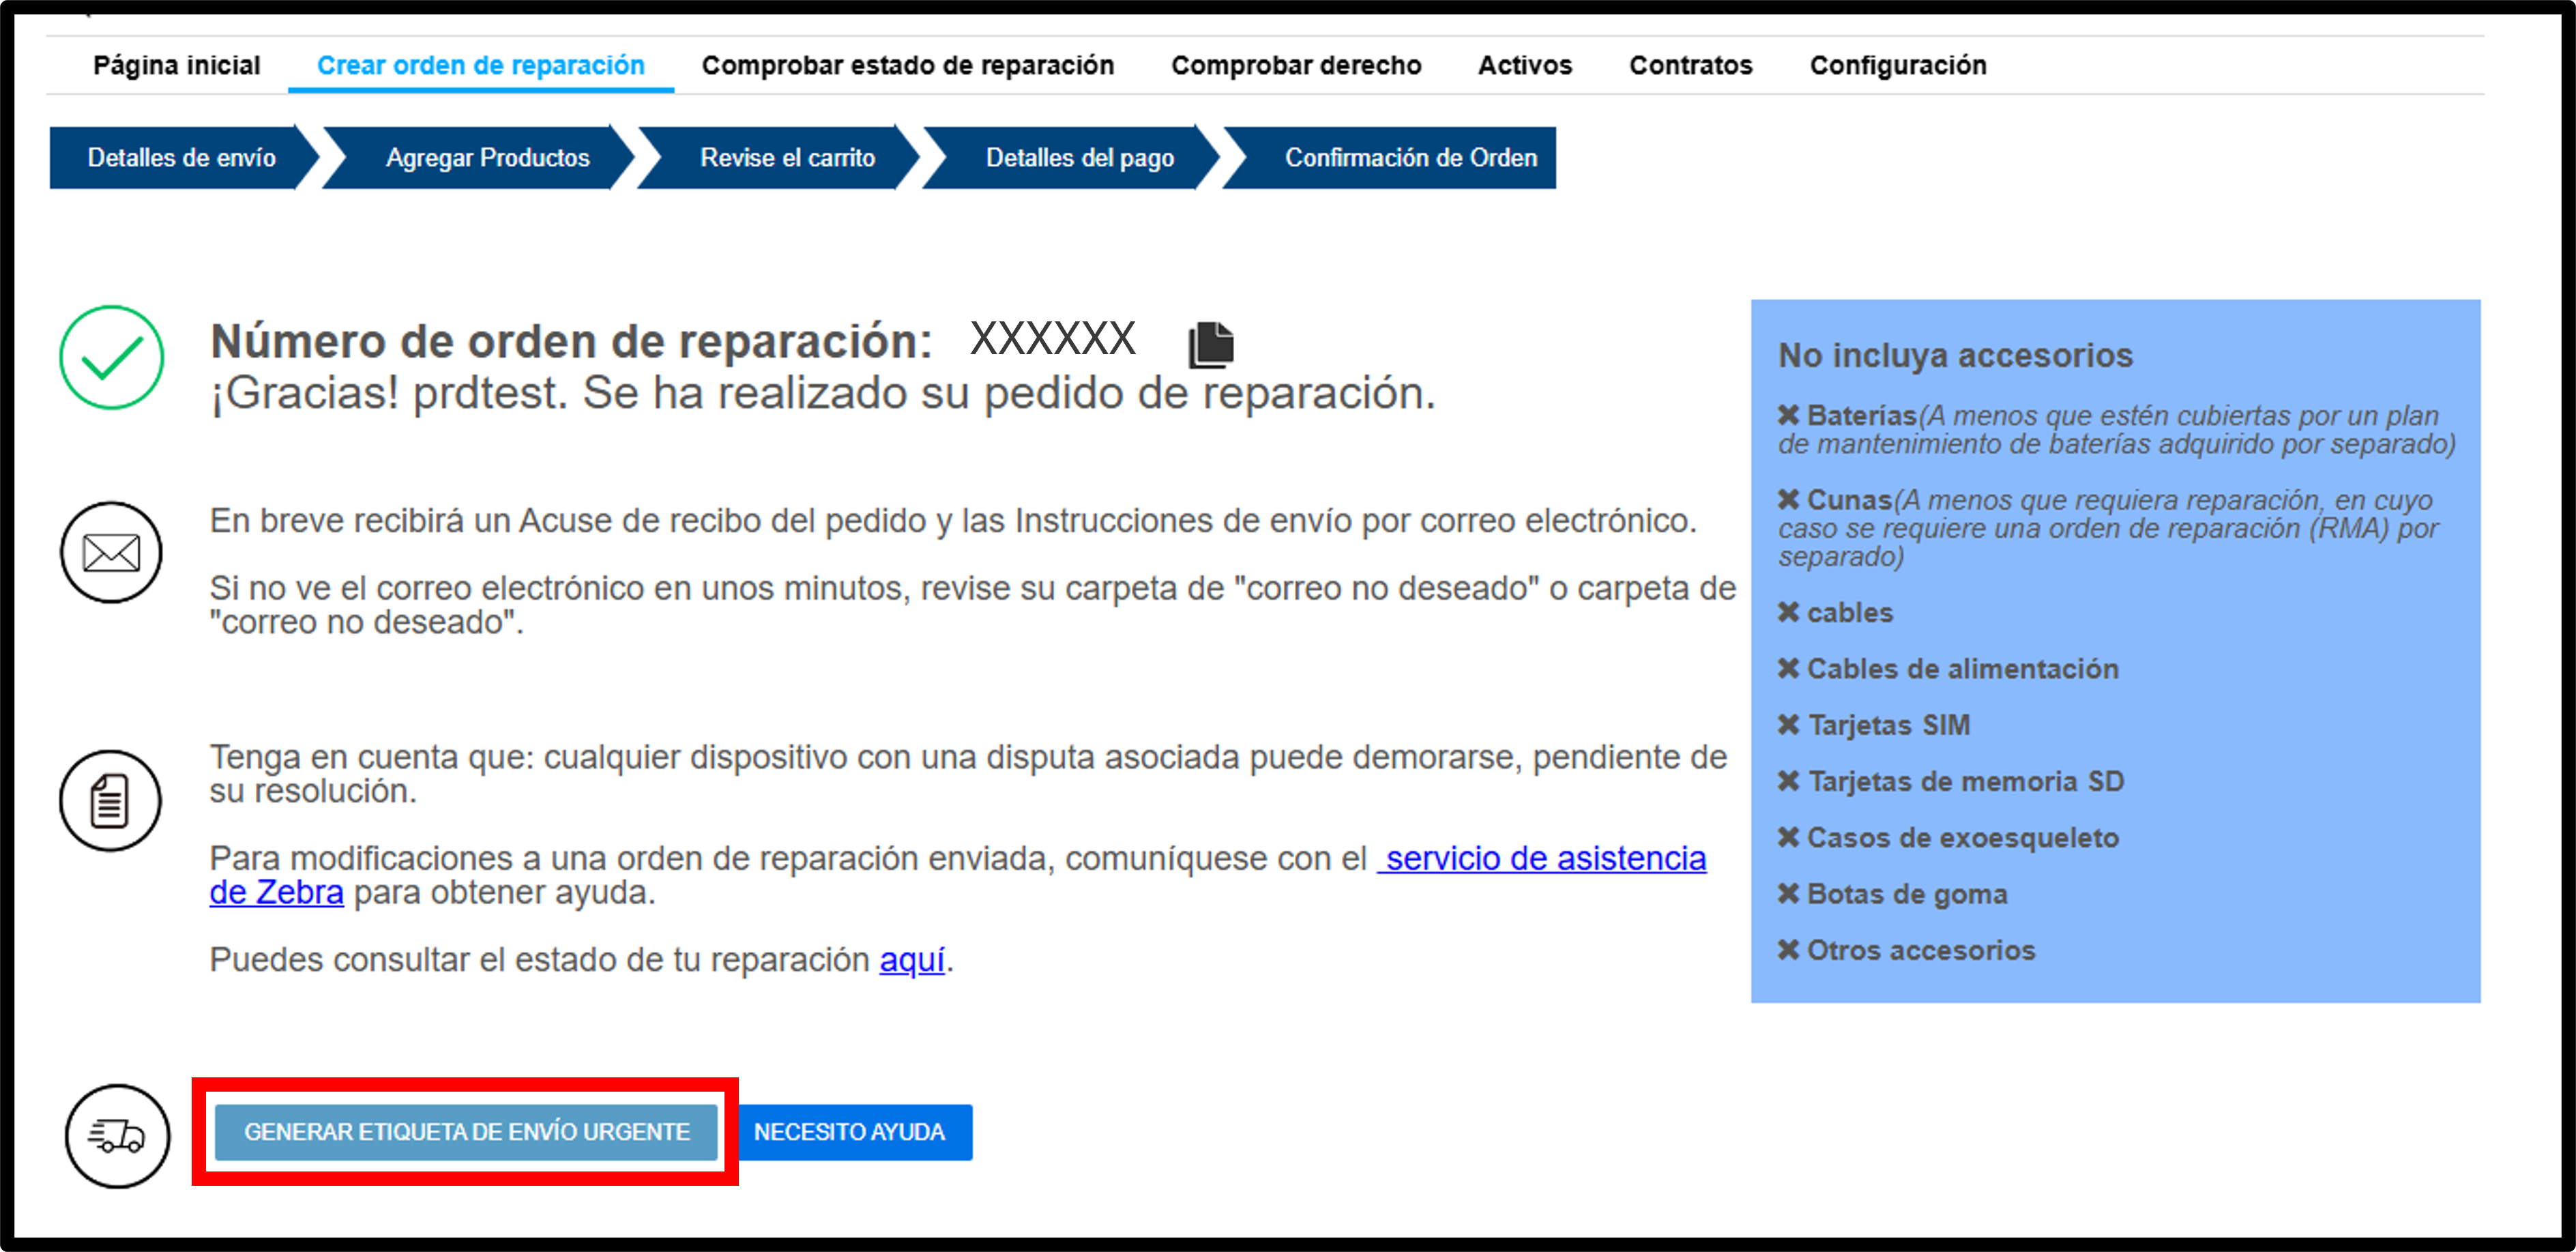Copy the repair order number icon
The image size is (2576, 1252).
click(x=1211, y=345)
